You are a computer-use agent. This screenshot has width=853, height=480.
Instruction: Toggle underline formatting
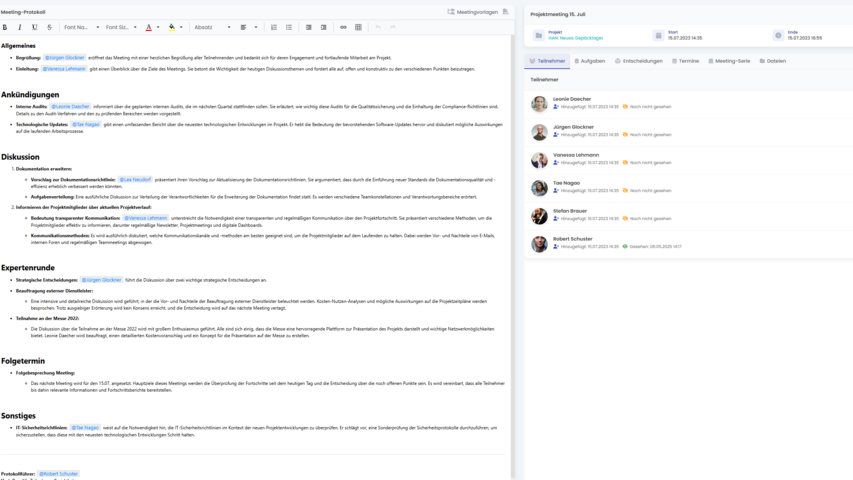35,27
